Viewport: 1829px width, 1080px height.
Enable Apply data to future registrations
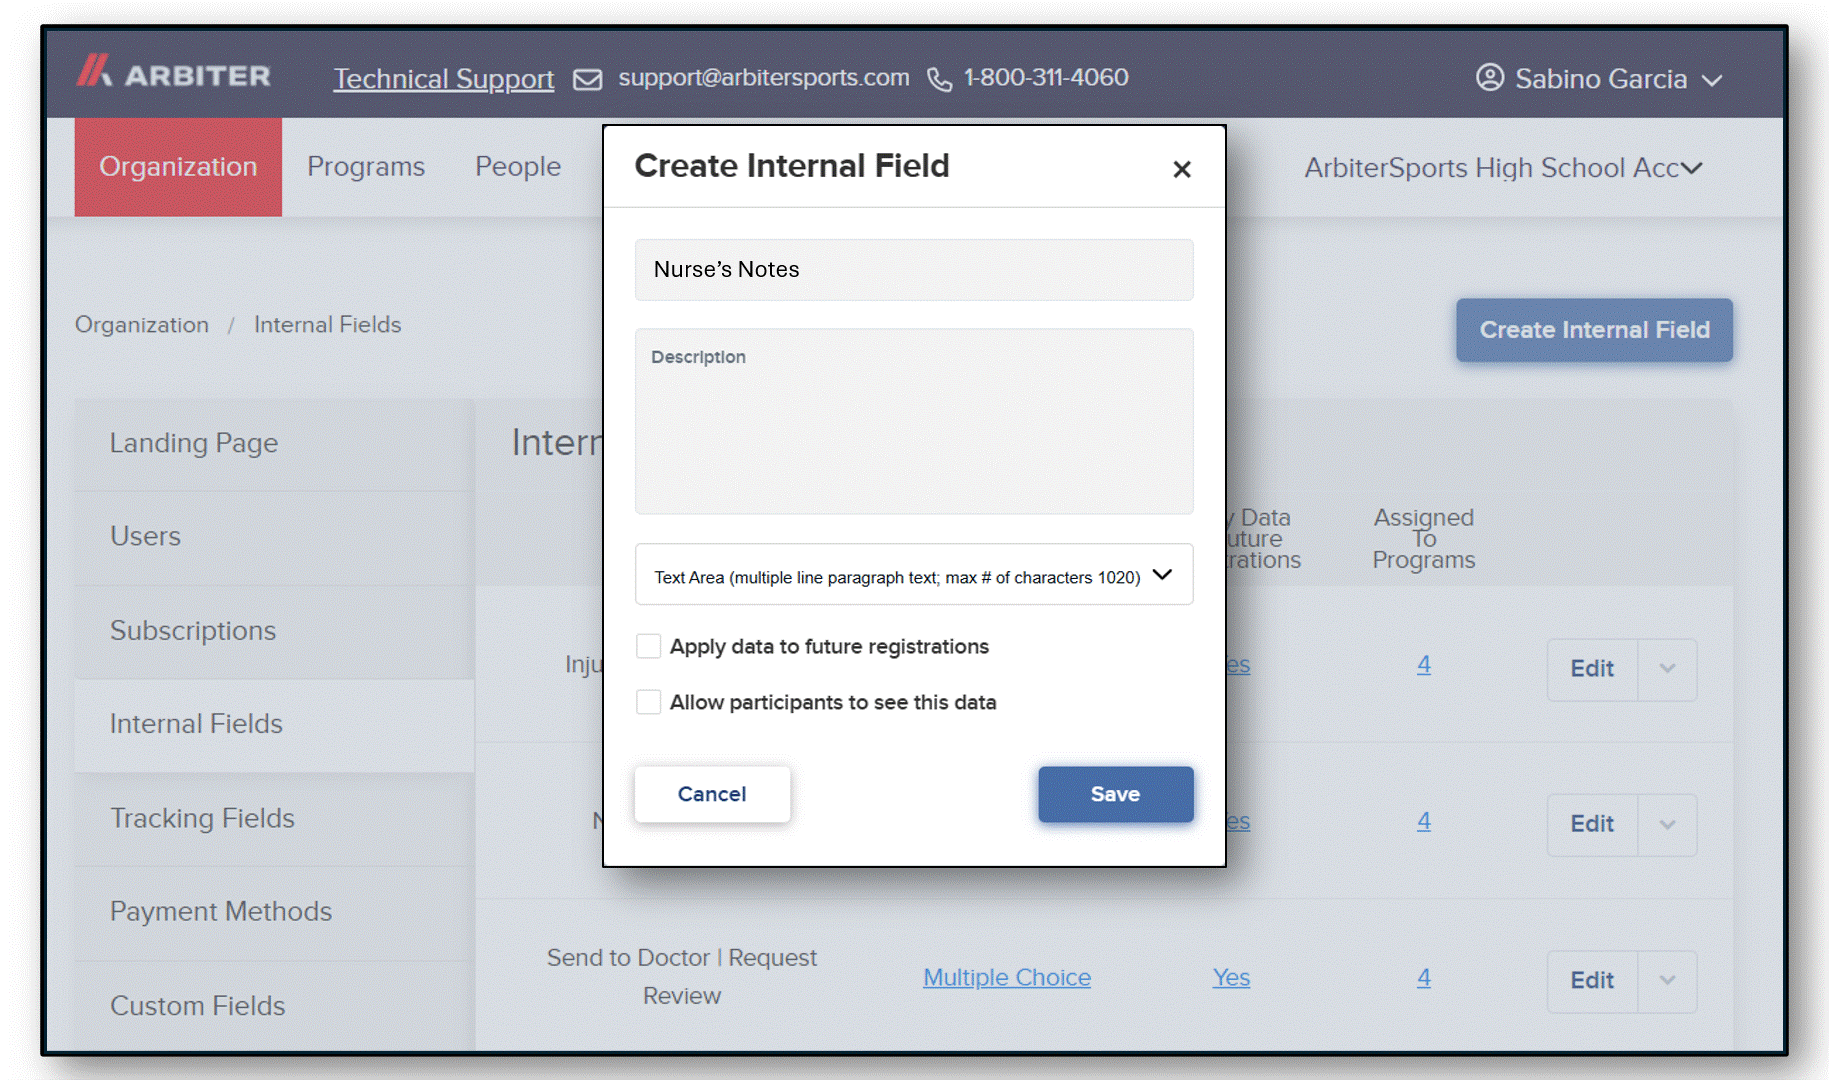[x=648, y=646]
